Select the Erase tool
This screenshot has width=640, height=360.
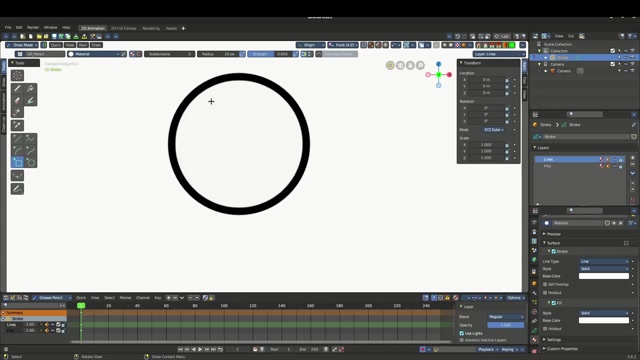18,100
